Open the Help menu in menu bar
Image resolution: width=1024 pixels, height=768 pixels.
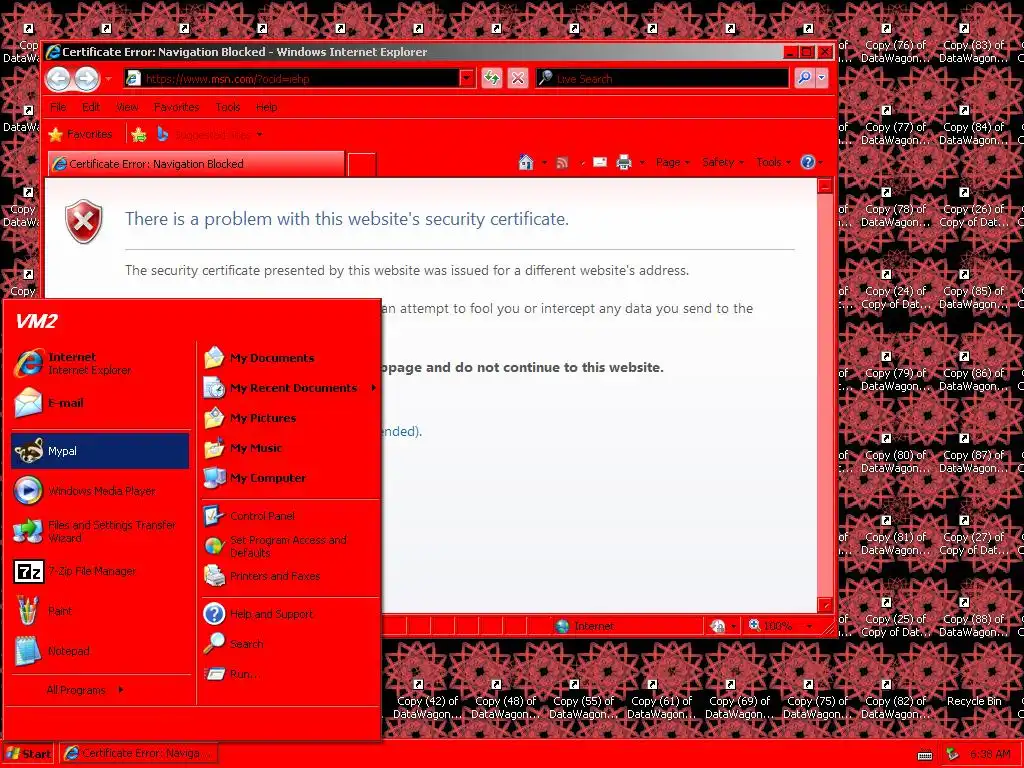click(266, 107)
